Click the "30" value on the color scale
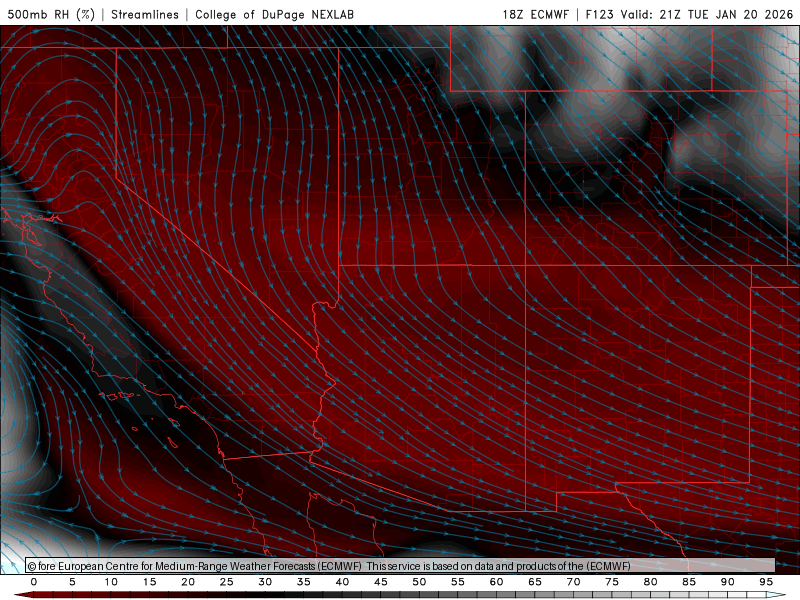 click(x=265, y=582)
